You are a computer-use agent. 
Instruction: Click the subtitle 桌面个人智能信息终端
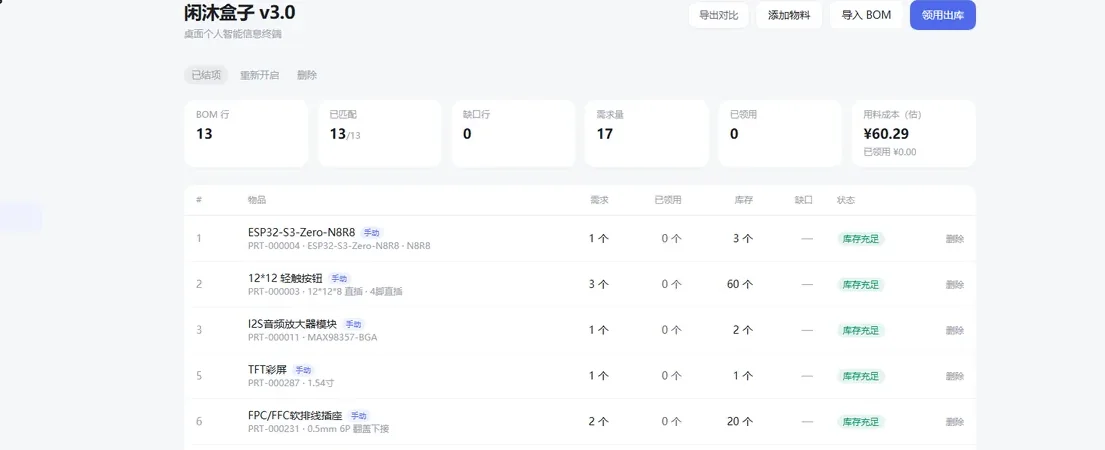(x=233, y=34)
